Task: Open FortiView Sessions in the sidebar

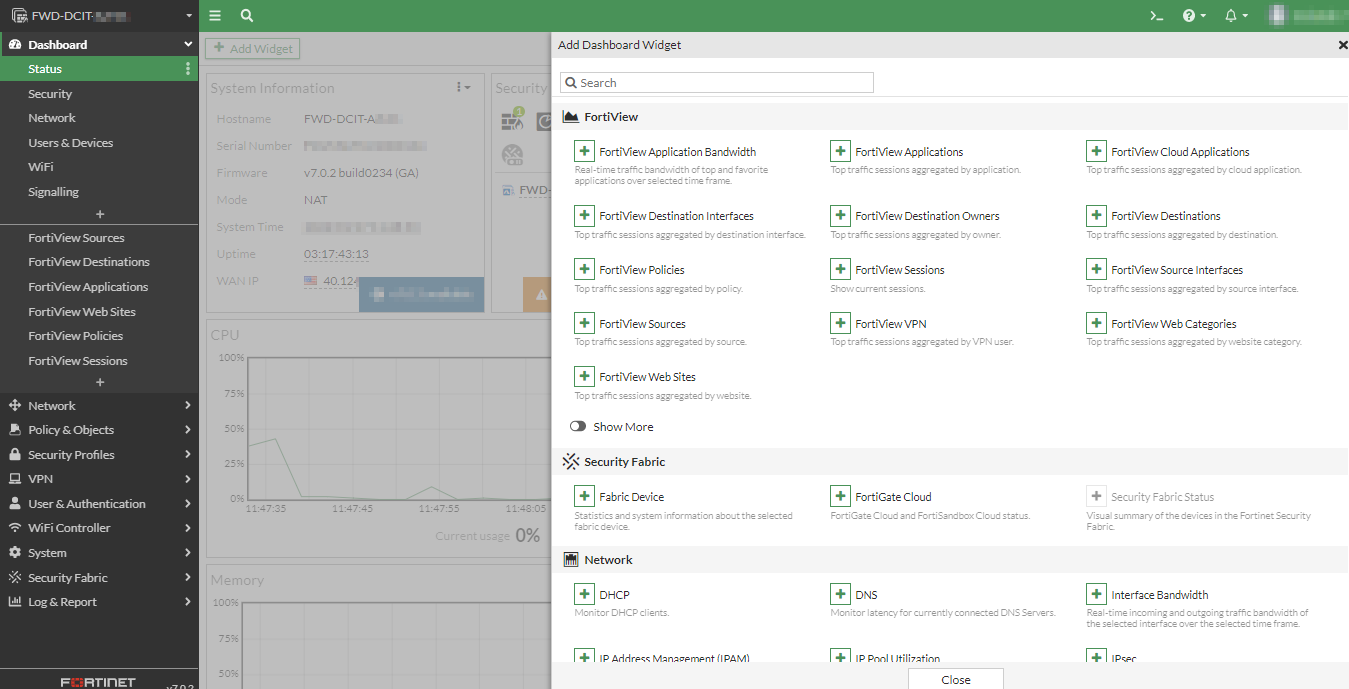Action: click(x=78, y=360)
